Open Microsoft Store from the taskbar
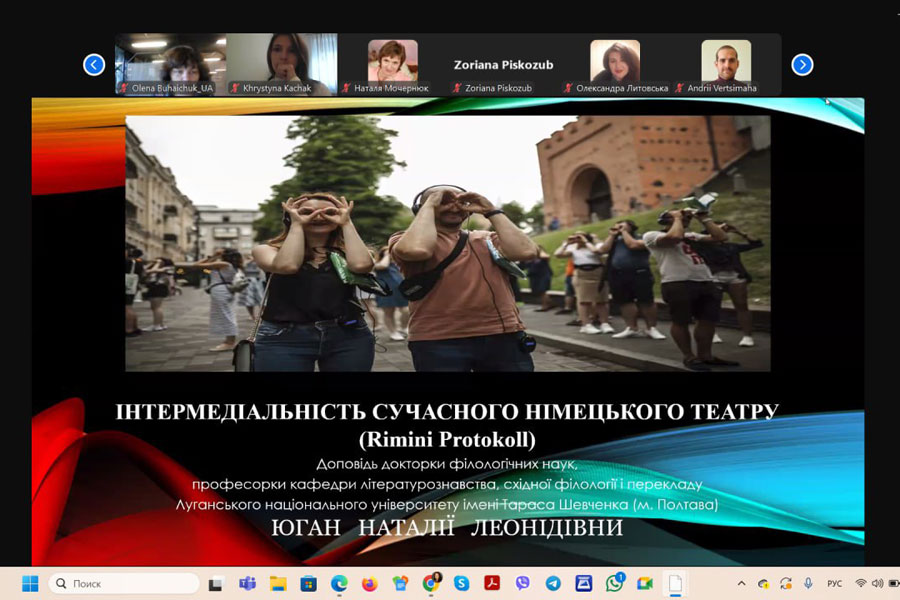This screenshot has height=600, width=900. [309, 584]
